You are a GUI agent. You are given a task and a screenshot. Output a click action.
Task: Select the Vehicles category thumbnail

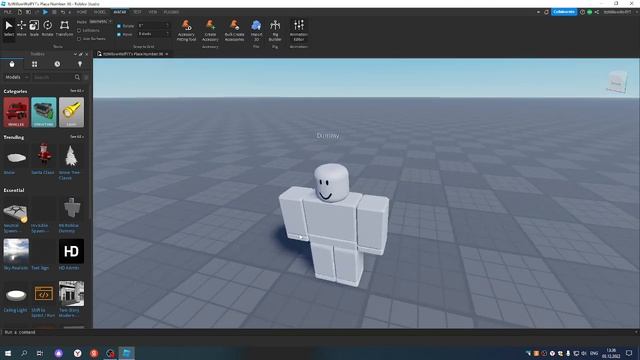coord(16,112)
